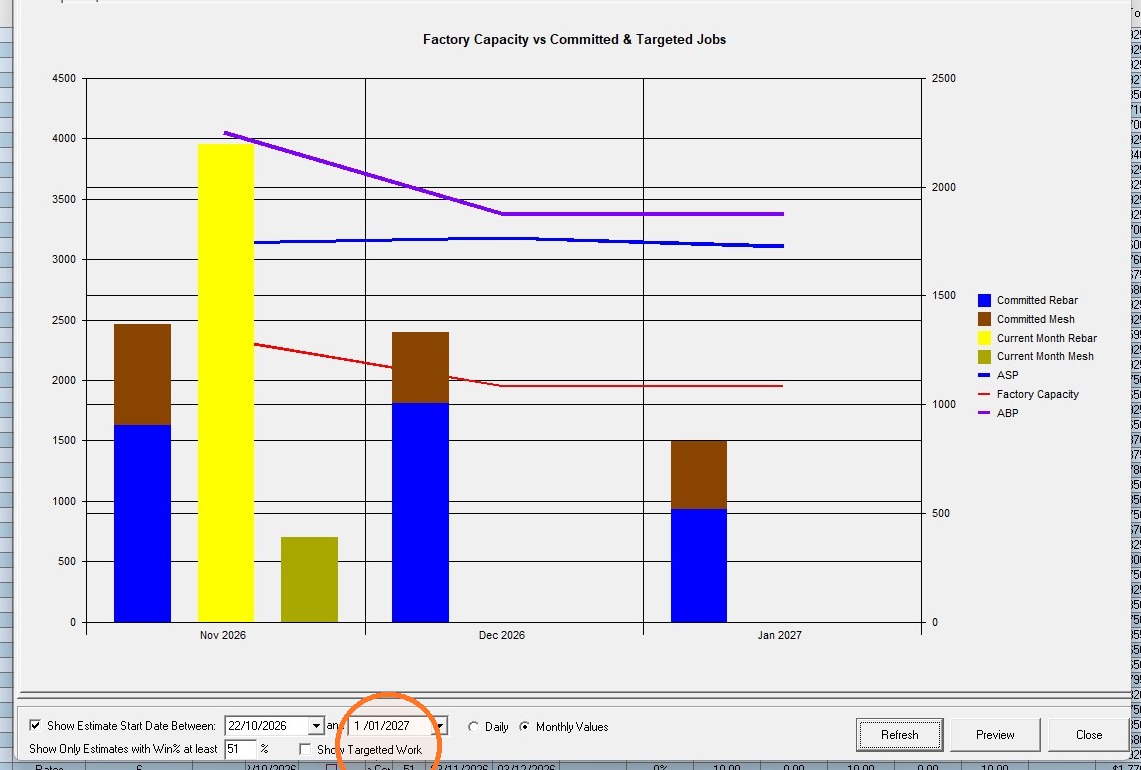Click the Committed Mesh legend swatch
The height and width of the screenshot is (770, 1141).
985,319
